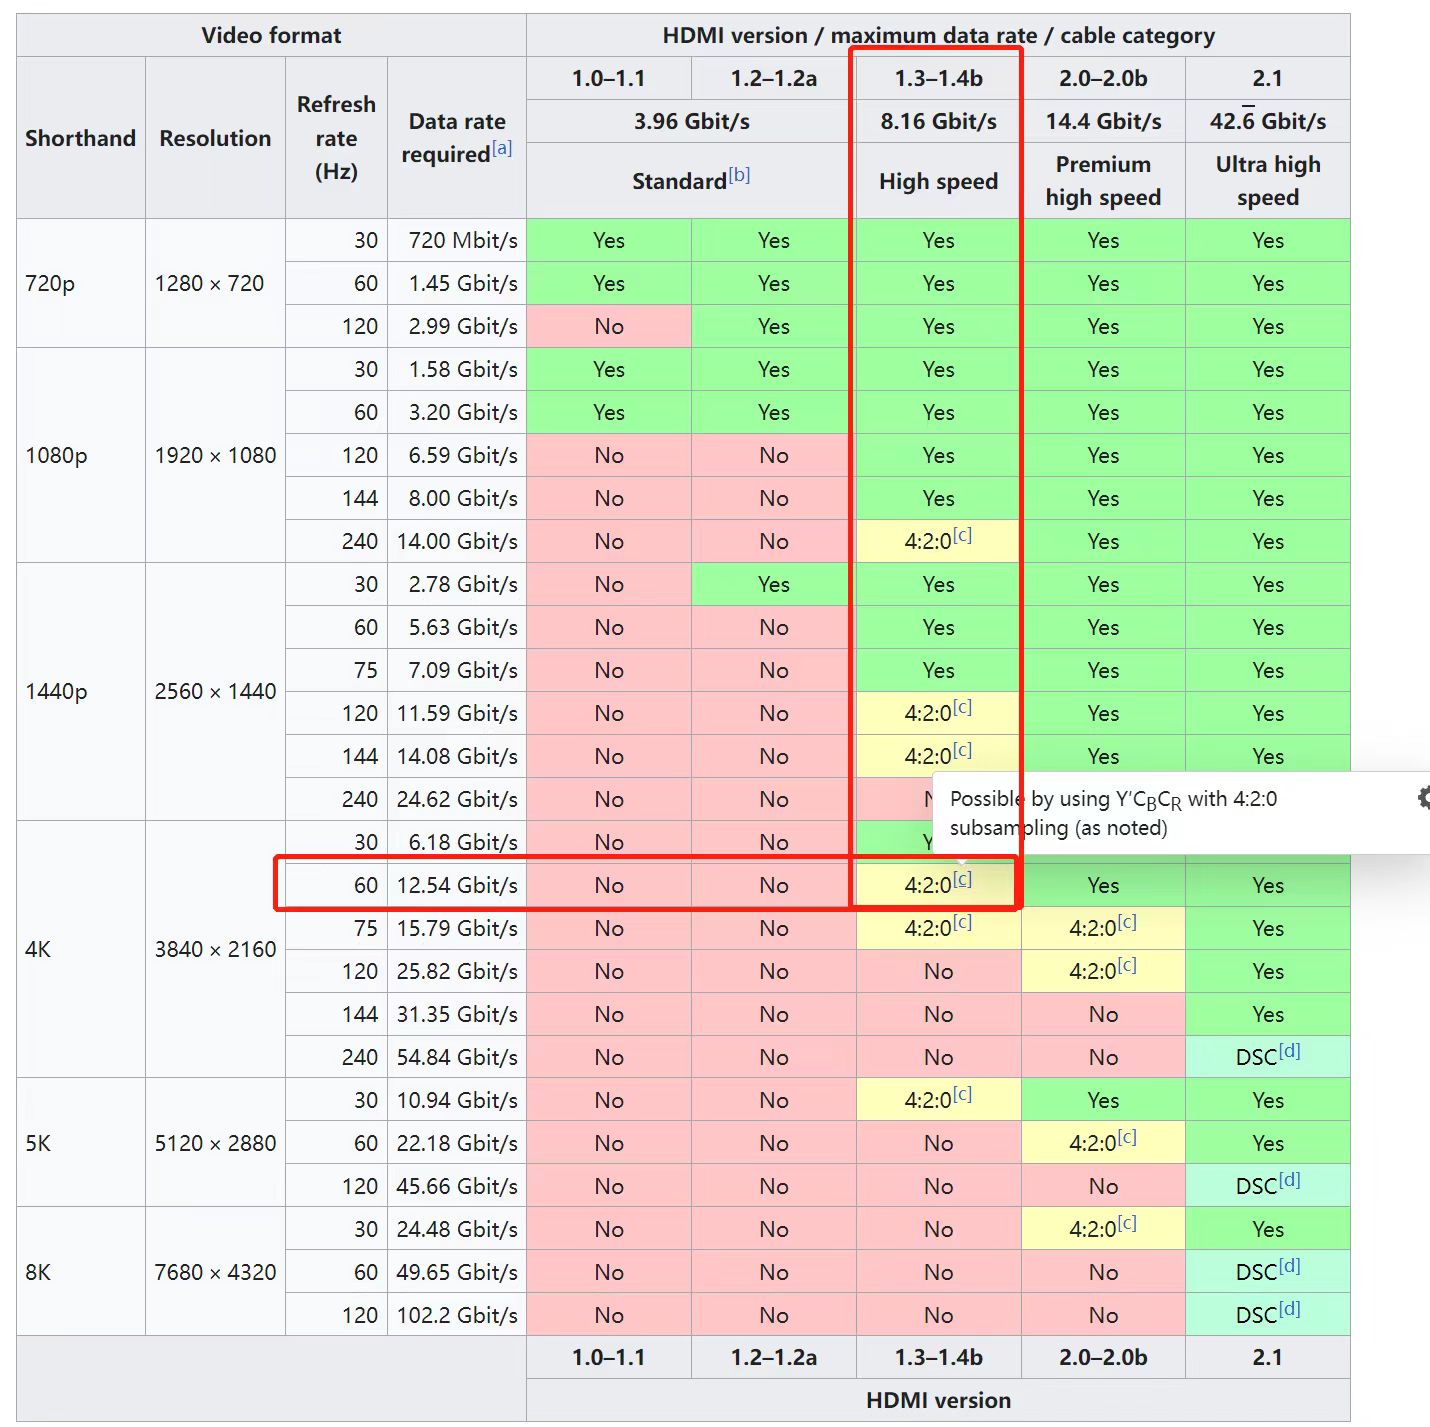1430x1427 pixels.
Task: Click DSC footnote [d] in 4K 240 Hz row
Action: (1290, 1051)
